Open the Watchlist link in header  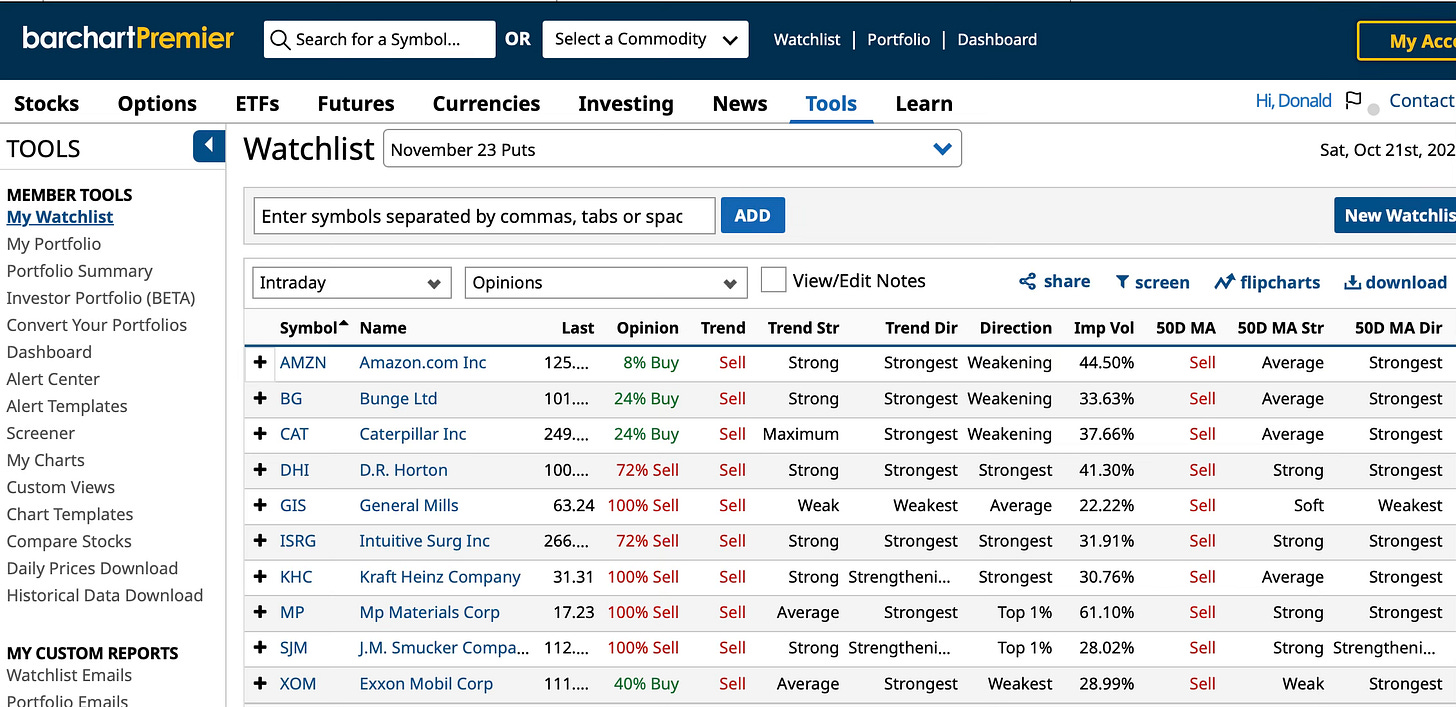click(807, 40)
